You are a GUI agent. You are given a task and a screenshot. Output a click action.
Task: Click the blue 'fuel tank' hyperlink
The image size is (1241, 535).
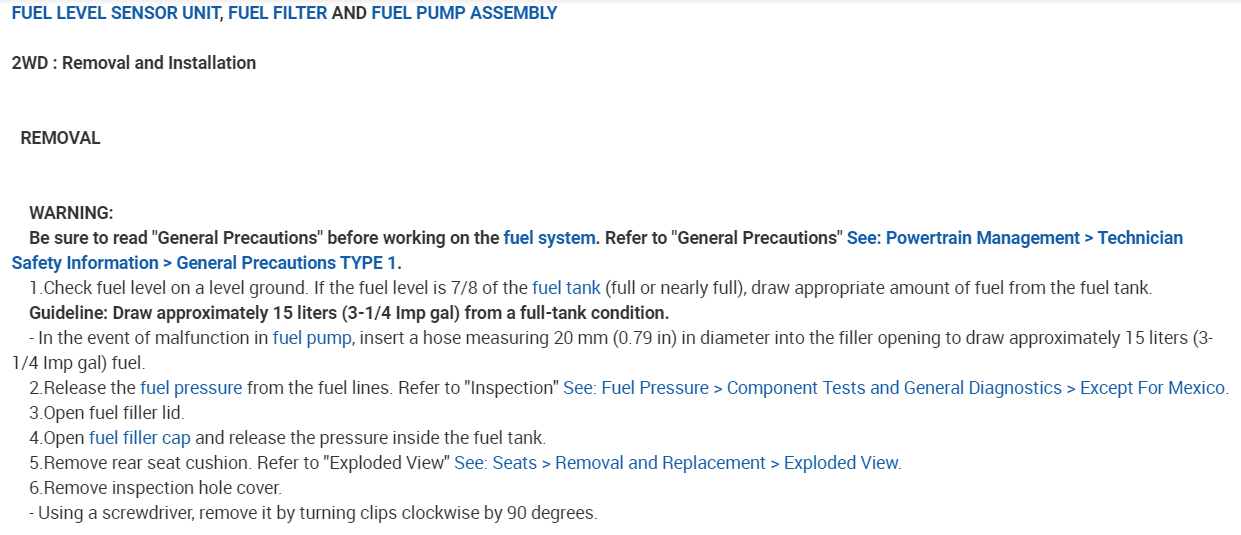(566, 288)
